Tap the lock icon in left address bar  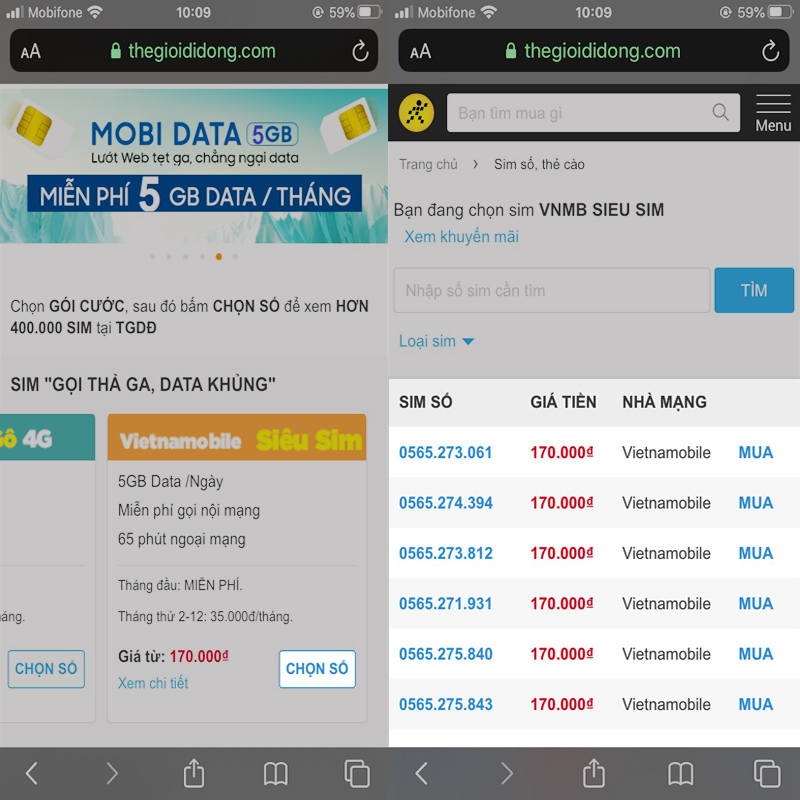(116, 51)
